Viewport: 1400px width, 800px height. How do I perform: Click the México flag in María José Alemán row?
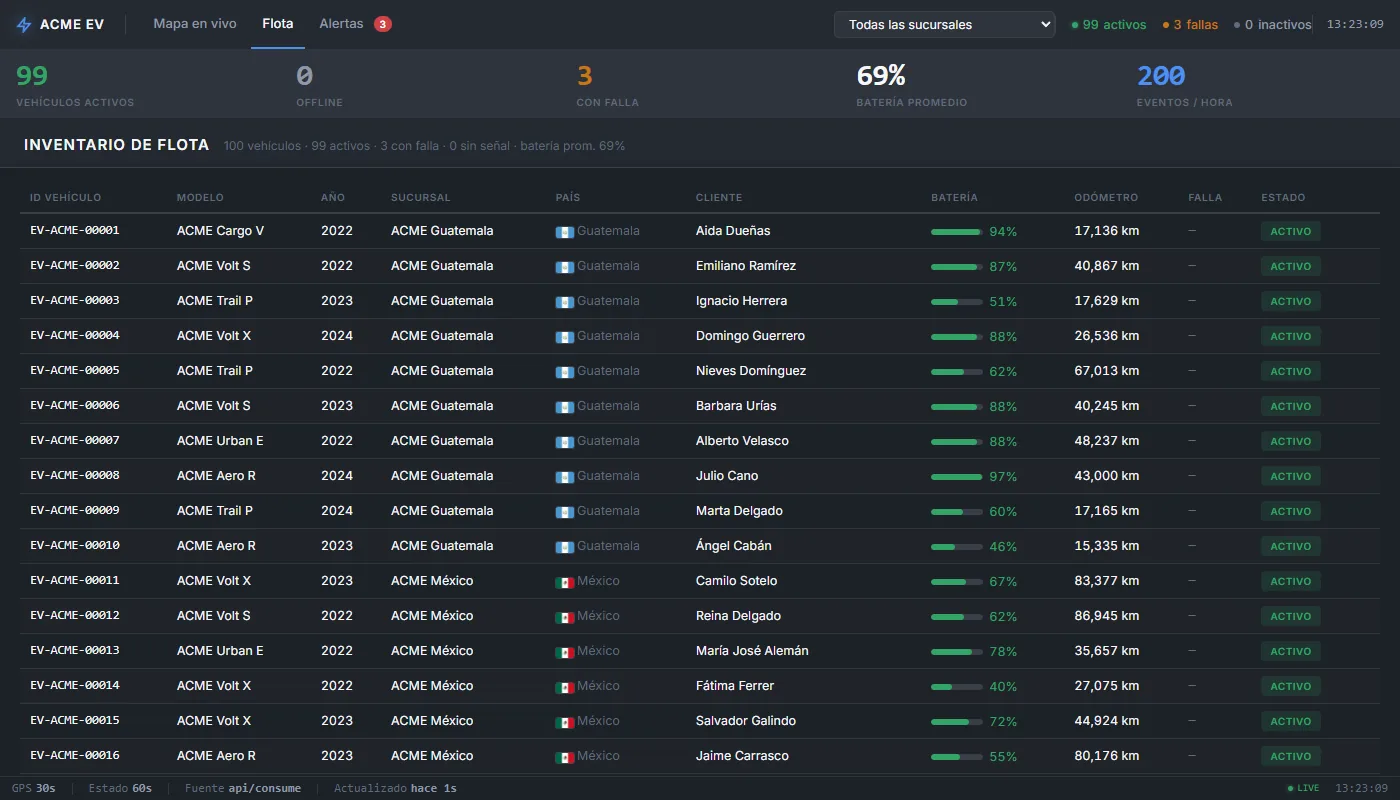pos(564,652)
